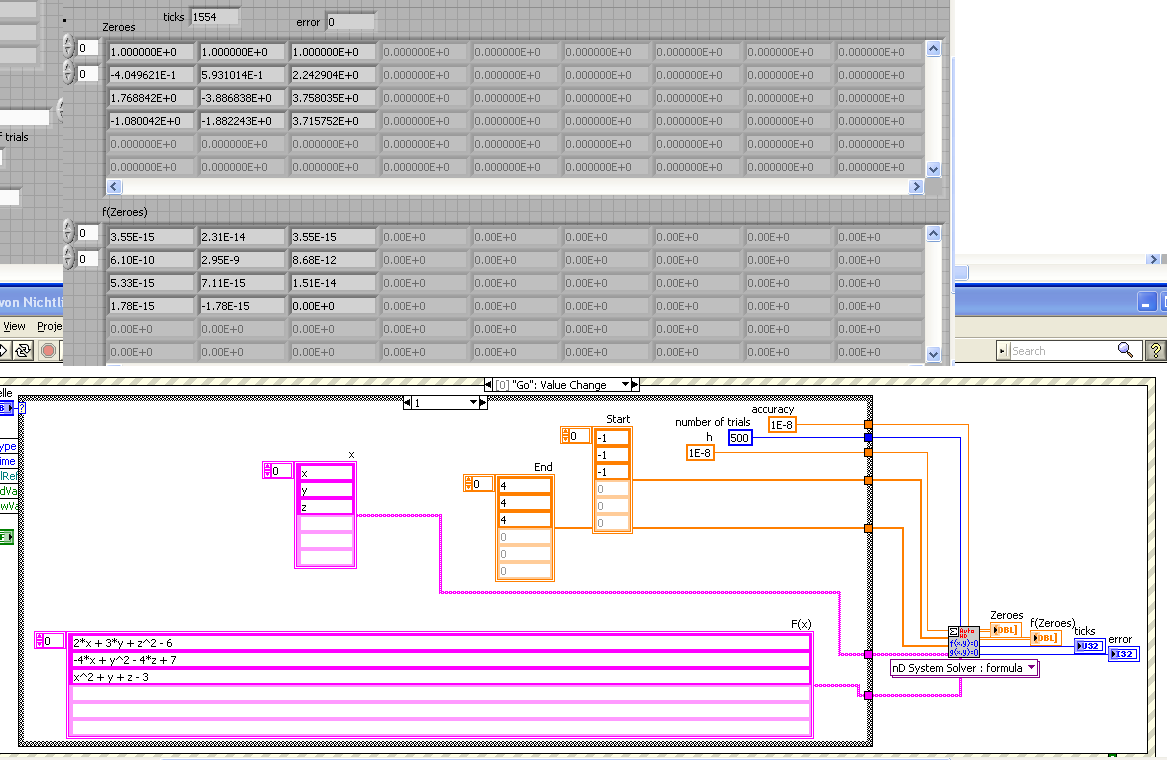Click f(Zeroes) column index stepper
Screen dimensions: 1167x760
point(68,258)
